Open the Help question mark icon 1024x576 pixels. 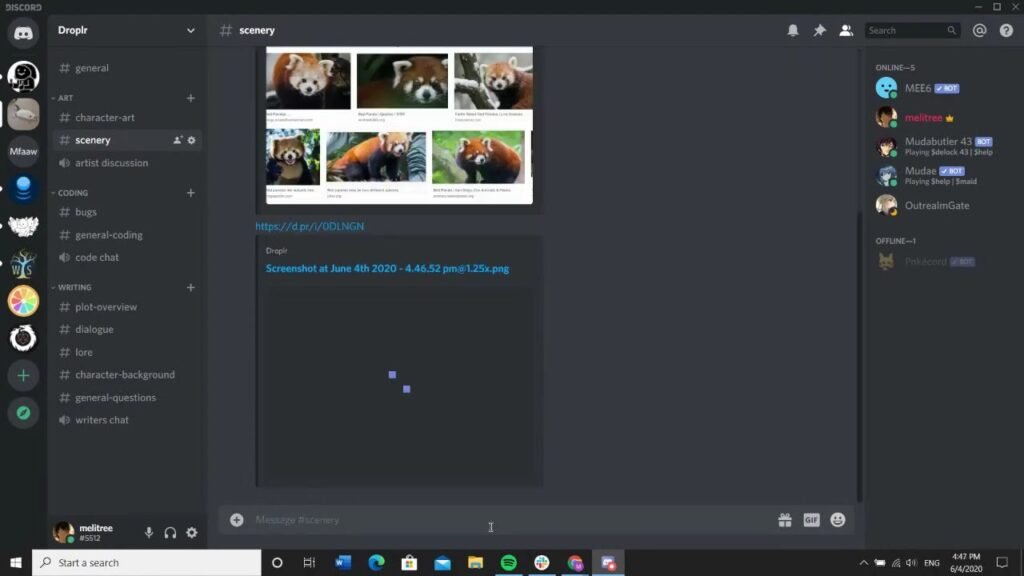1006,31
